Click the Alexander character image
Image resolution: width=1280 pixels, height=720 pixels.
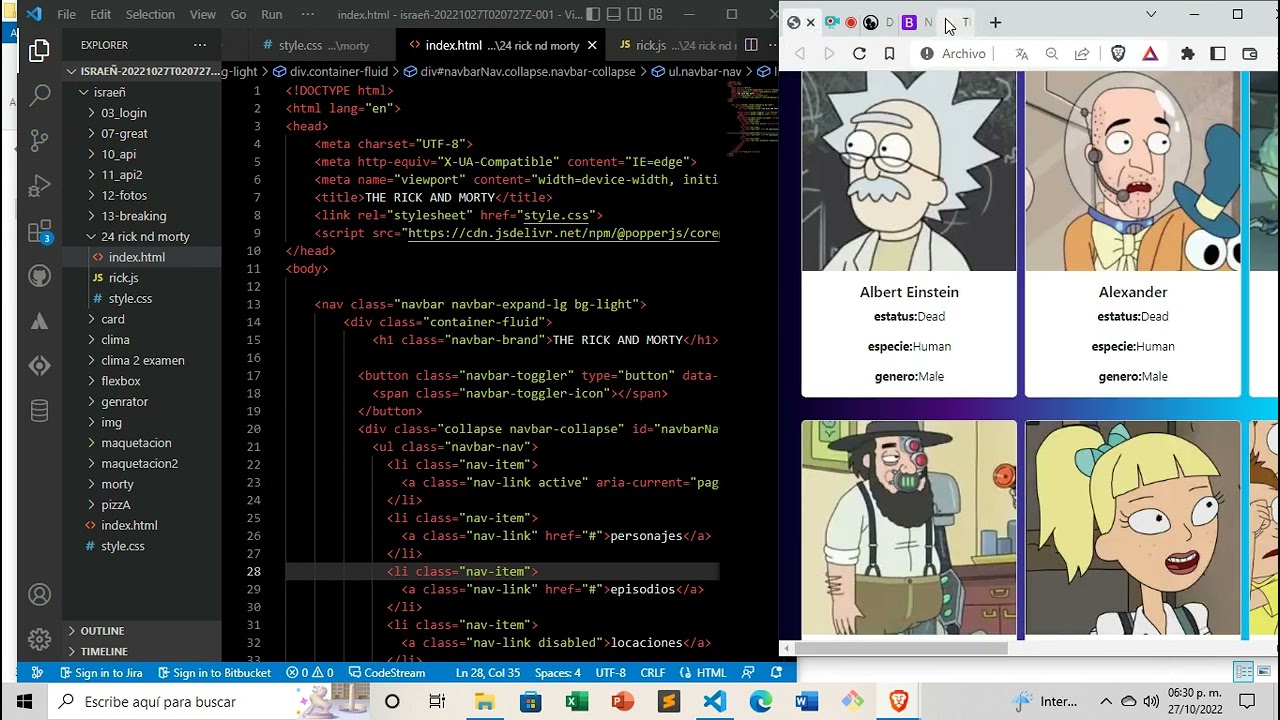click(1133, 171)
